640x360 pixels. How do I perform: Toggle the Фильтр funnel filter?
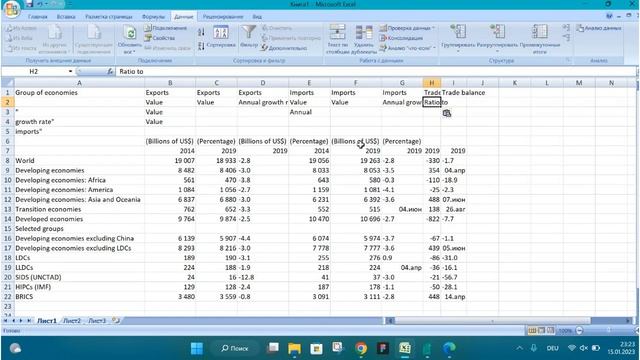pyautogui.click(x=249, y=36)
